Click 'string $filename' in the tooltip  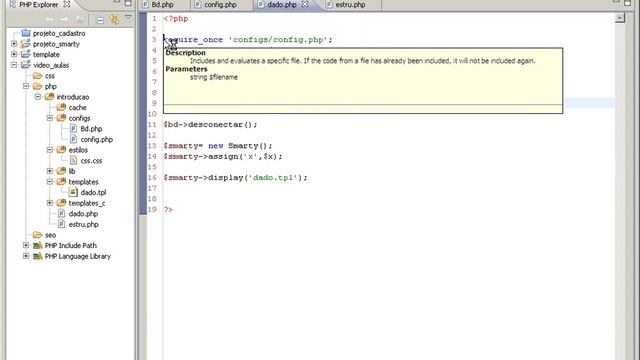[x=214, y=77]
